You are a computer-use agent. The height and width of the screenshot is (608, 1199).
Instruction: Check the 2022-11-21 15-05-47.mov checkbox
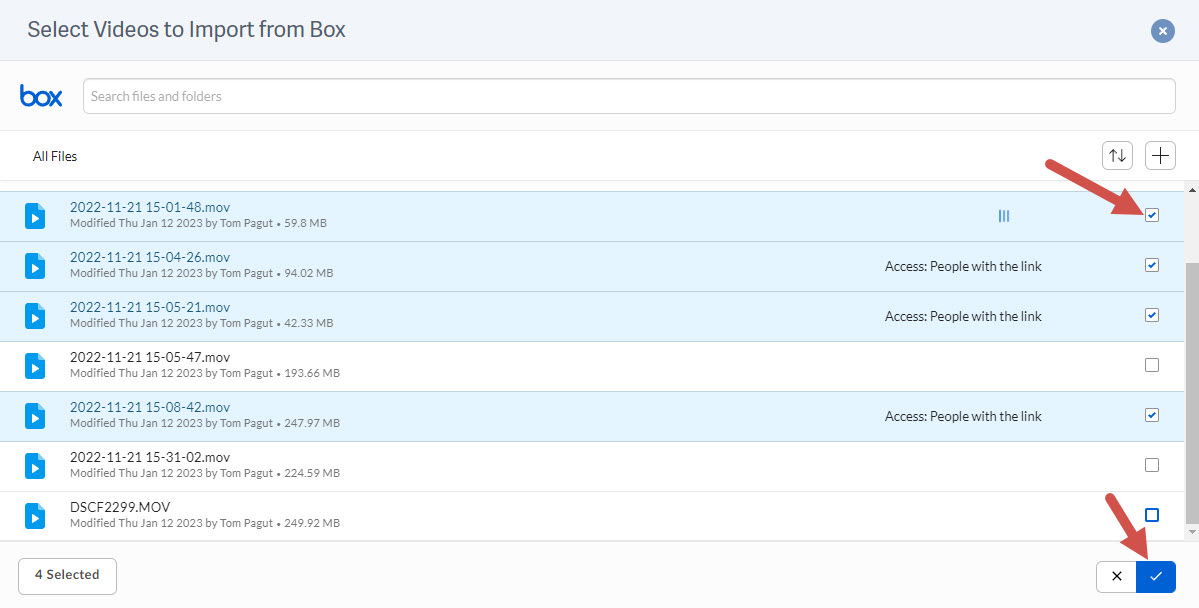(1151, 365)
